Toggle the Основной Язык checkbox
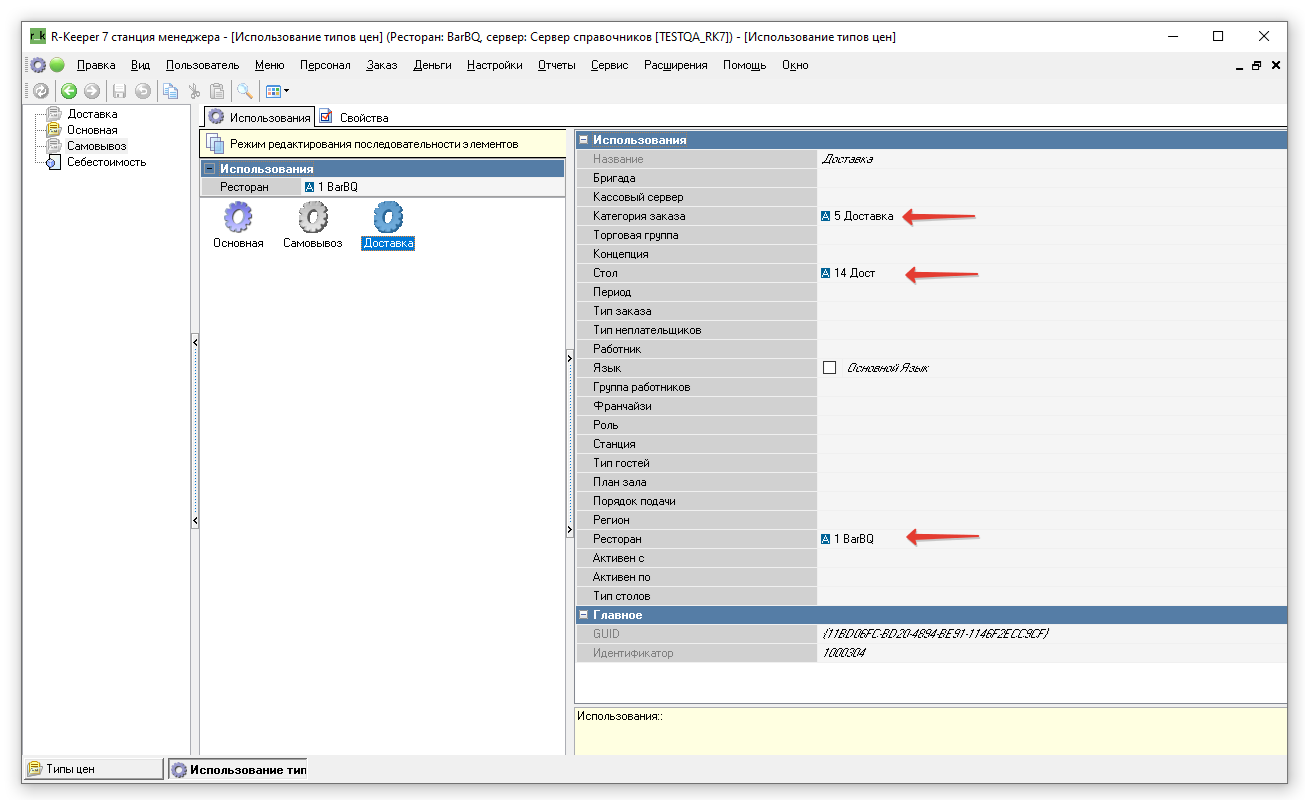Image resolution: width=1305 pixels, height=800 pixels. 829,368
